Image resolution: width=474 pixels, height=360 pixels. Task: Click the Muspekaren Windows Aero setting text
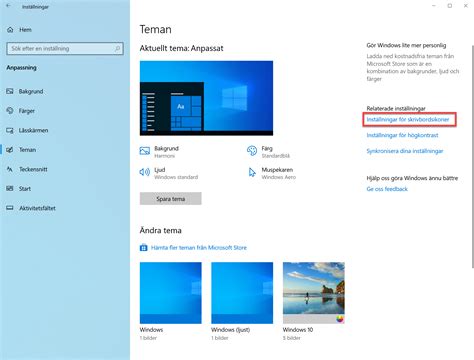coord(279,173)
